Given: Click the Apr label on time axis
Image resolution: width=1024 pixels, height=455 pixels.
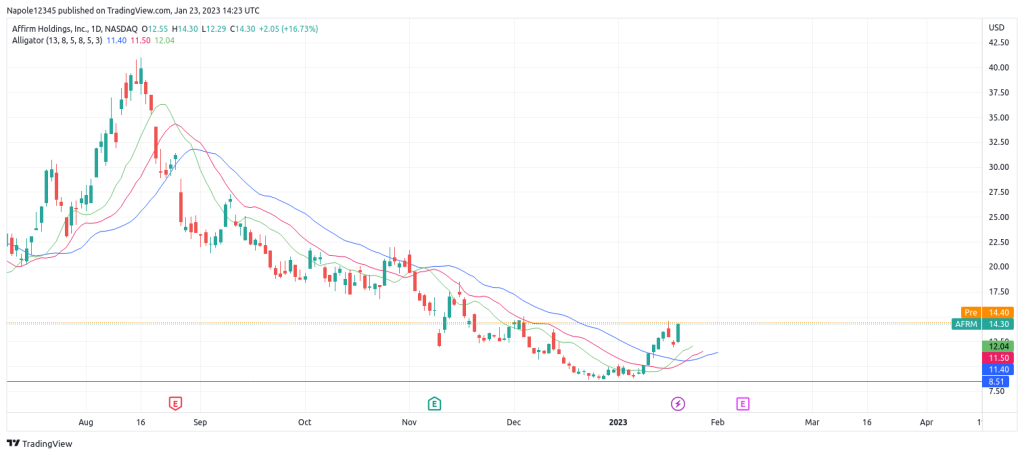Looking at the screenshot, I should [x=927, y=422].
